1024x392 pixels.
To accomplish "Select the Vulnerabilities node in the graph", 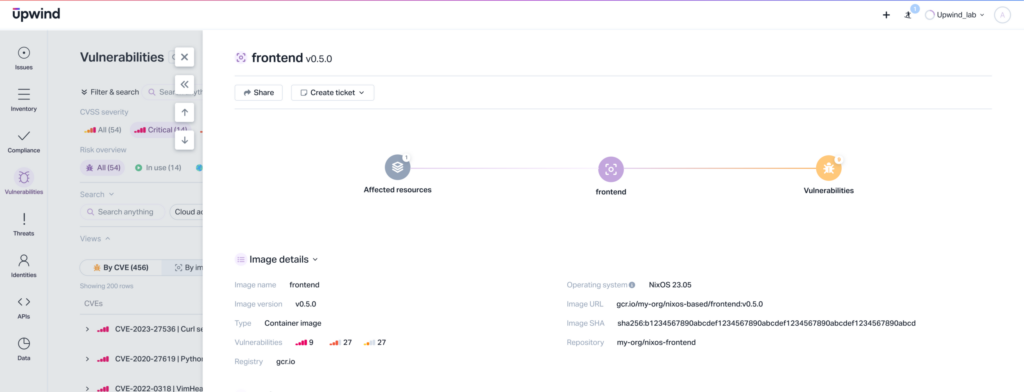I will [x=828, y=168].
